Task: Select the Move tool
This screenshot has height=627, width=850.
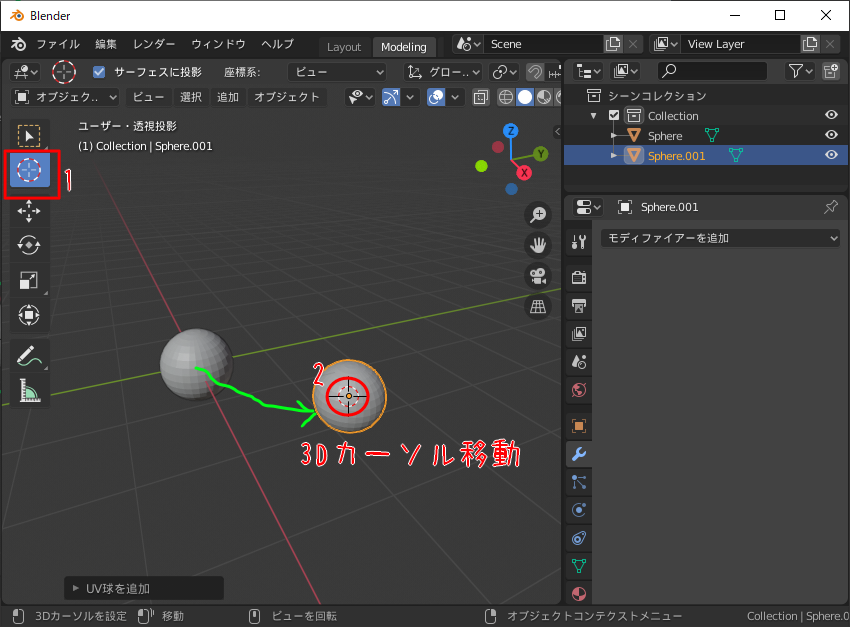Action: 29,211
